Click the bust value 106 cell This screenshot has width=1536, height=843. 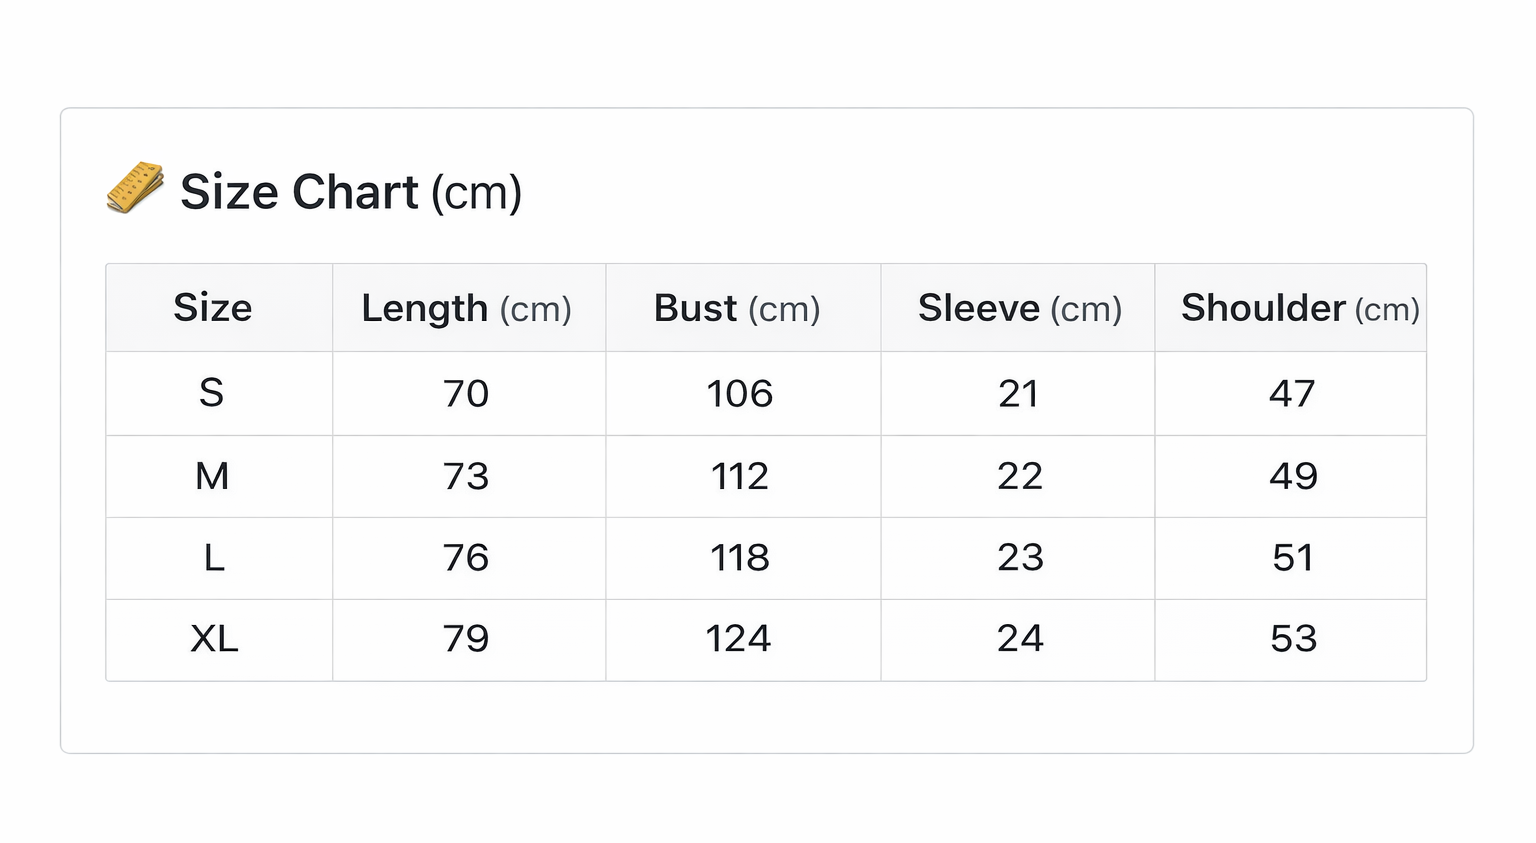[x=740, y=394]
